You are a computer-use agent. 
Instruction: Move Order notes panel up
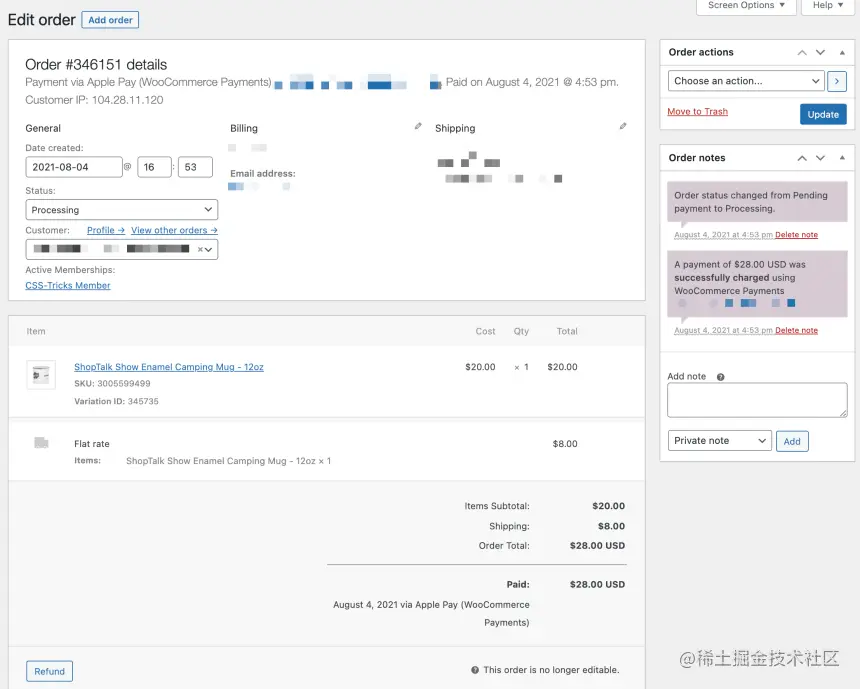click(802, 158)
